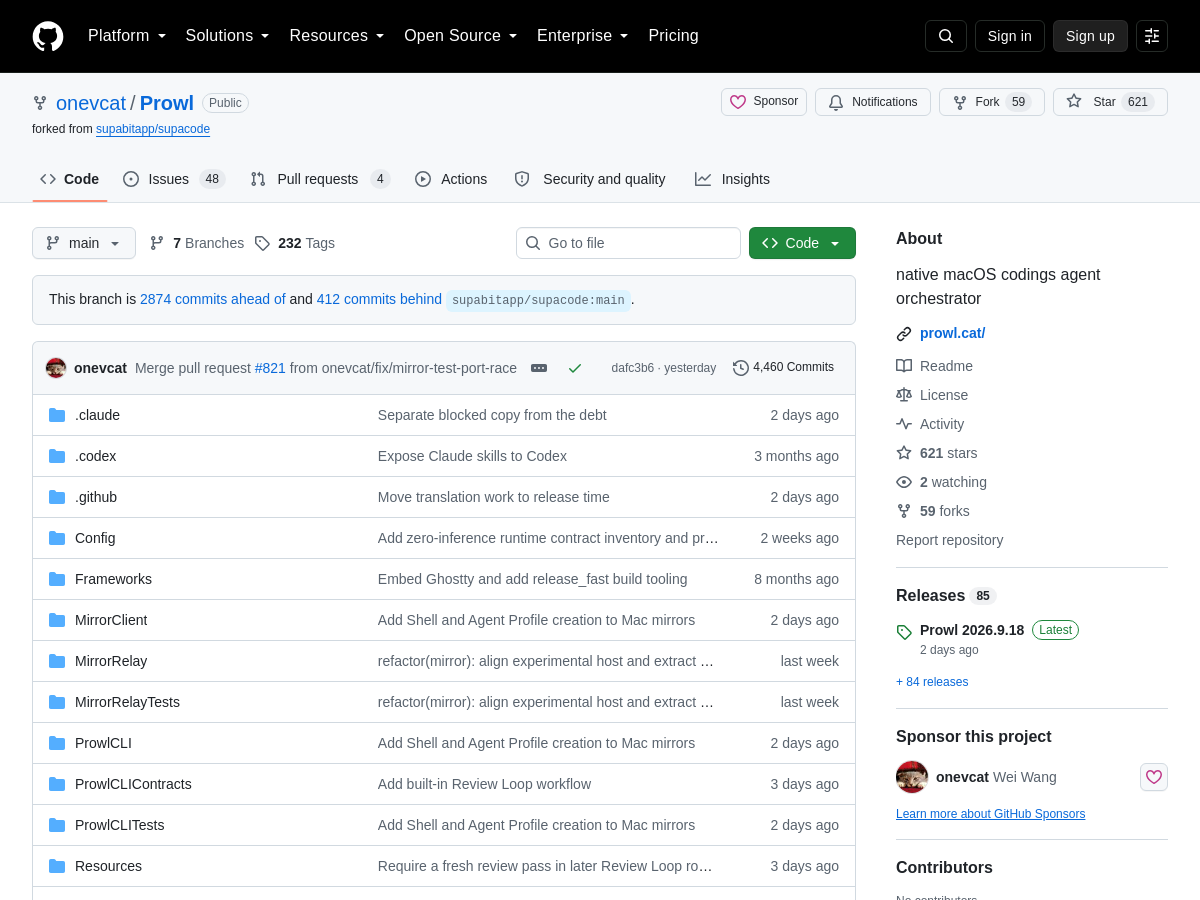Click the green commit status checkmark
Image resolution: width=1200 pixels, height=900 pixels.
pyautogui.click(x=575, y=368)
